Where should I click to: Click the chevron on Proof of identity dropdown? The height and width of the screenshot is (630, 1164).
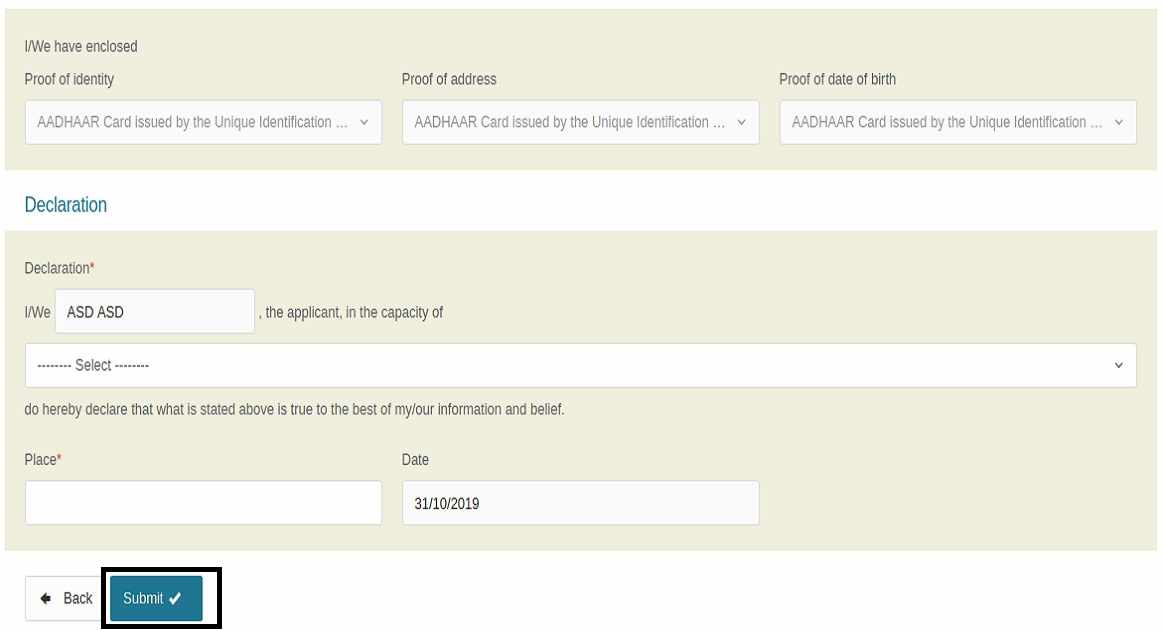coord(366,122)
